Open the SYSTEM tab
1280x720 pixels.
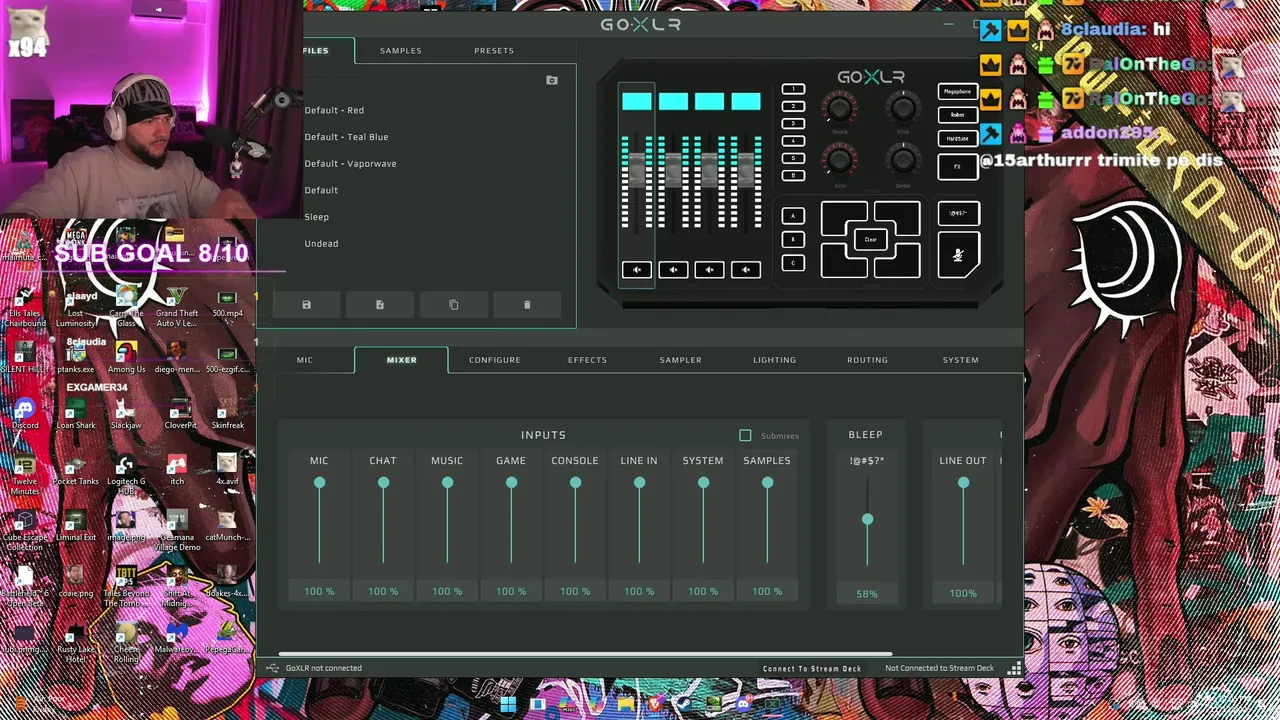click(x=961, y=360)
